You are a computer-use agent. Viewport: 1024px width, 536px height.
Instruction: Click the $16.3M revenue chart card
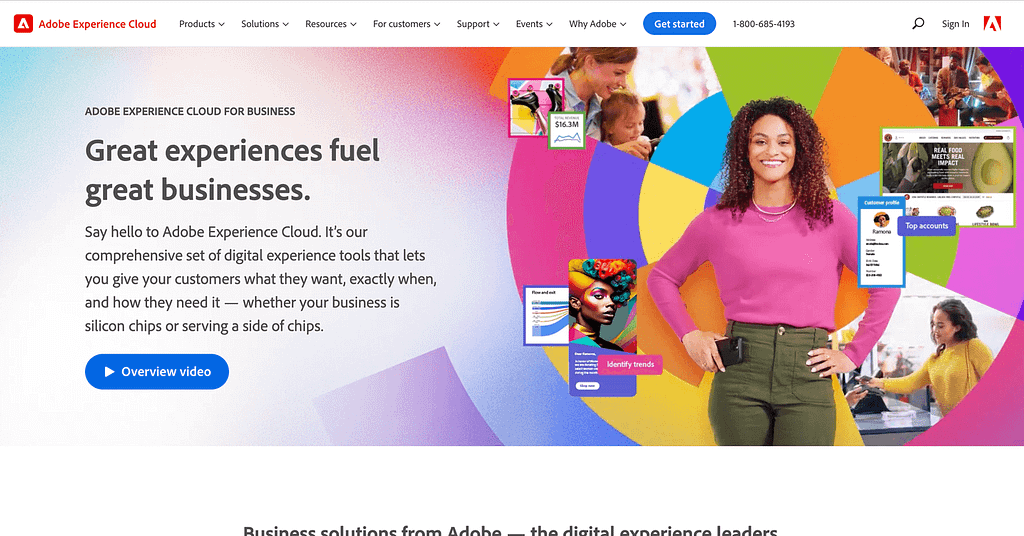[x=566, y=131]
